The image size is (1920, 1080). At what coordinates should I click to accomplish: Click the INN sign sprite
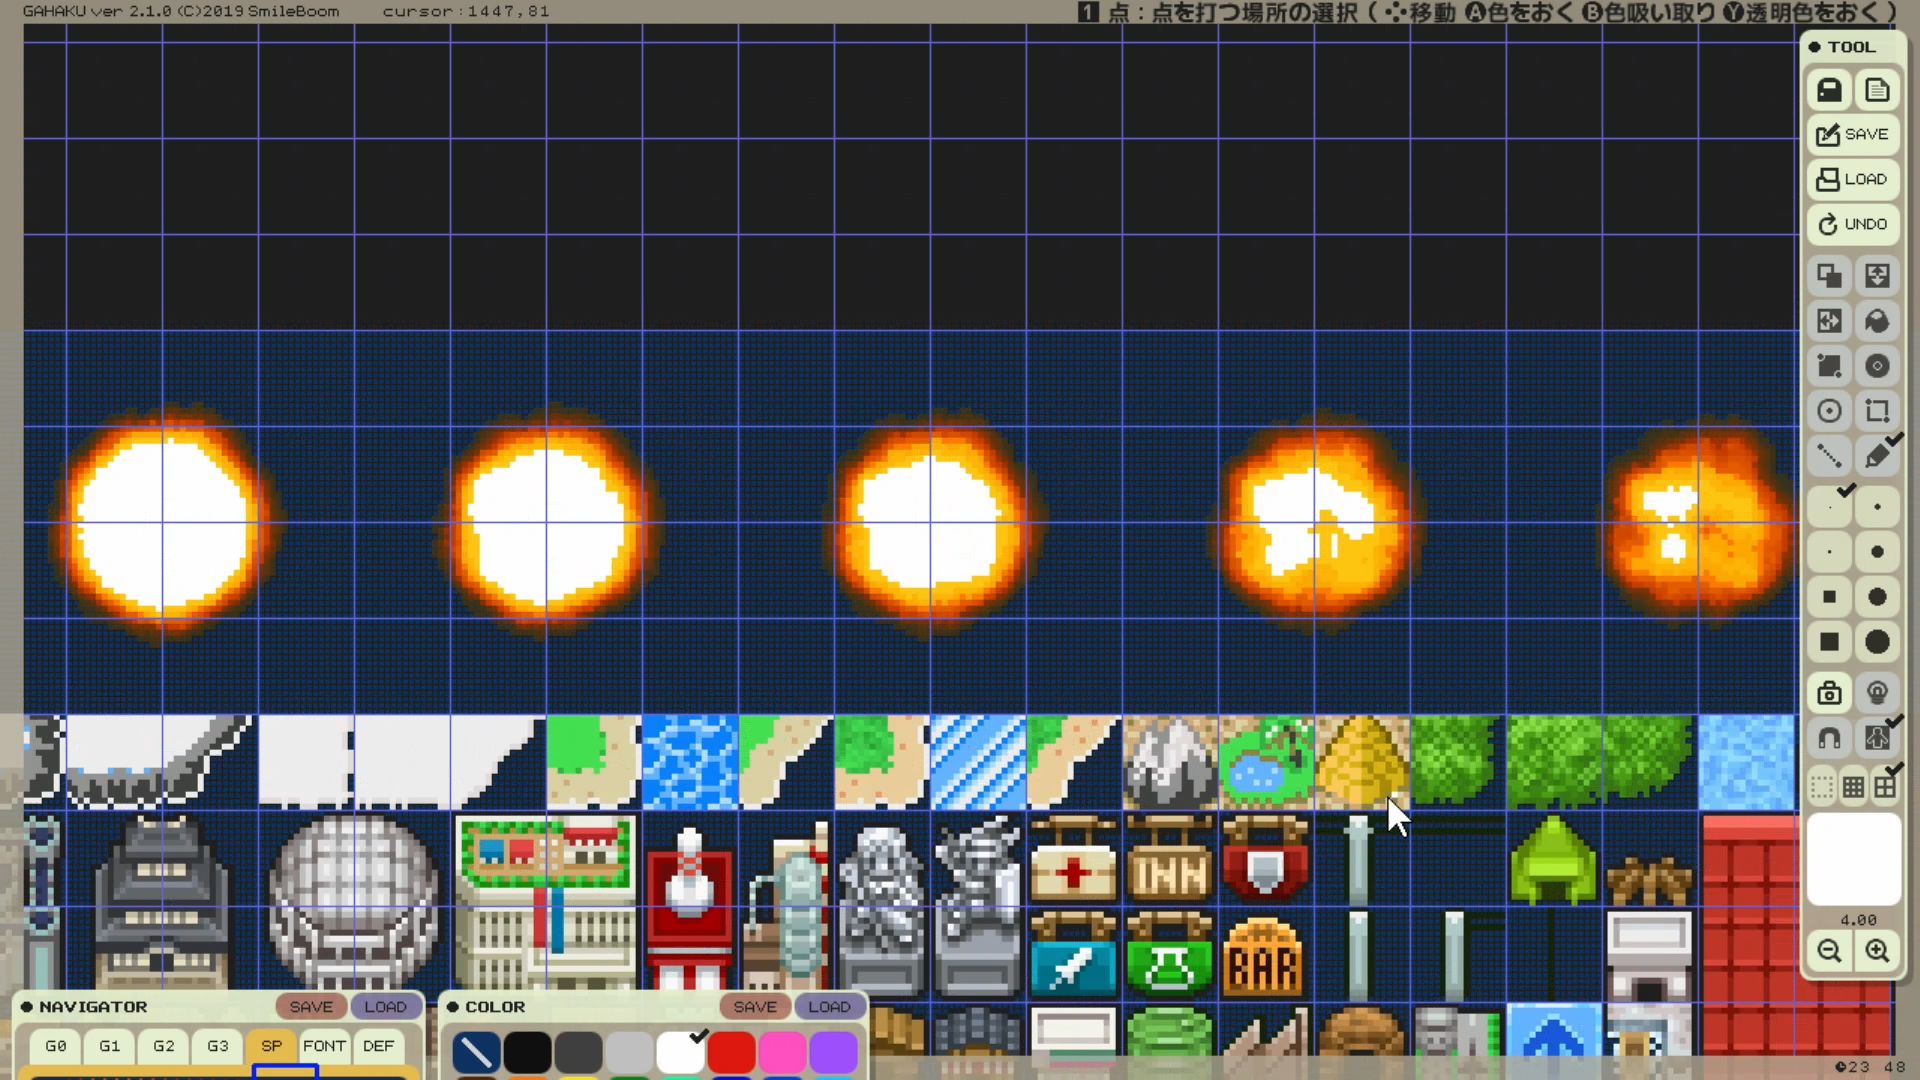tap(1169, 858)
